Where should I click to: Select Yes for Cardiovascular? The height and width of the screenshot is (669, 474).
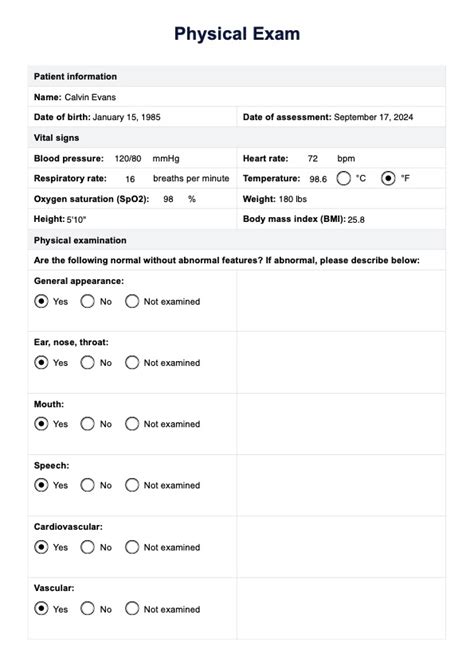click(41, 547)
